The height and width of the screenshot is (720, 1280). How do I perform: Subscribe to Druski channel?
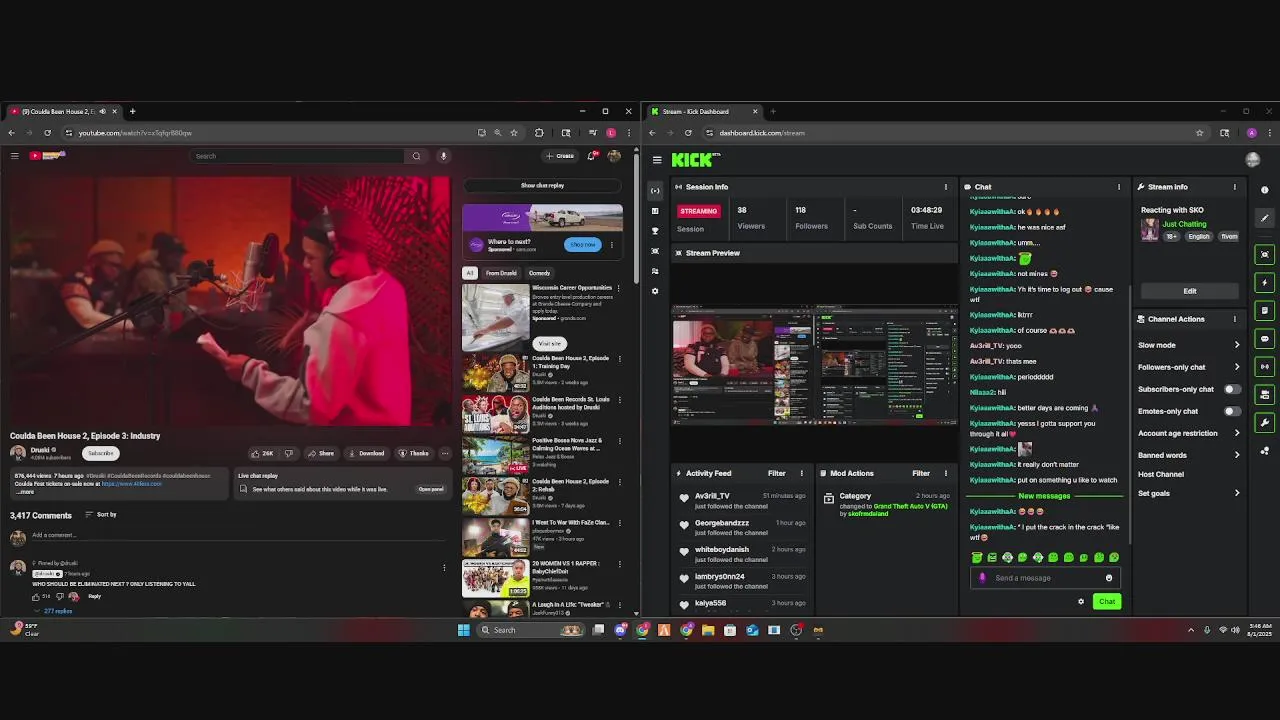click(x=100, y=453)
